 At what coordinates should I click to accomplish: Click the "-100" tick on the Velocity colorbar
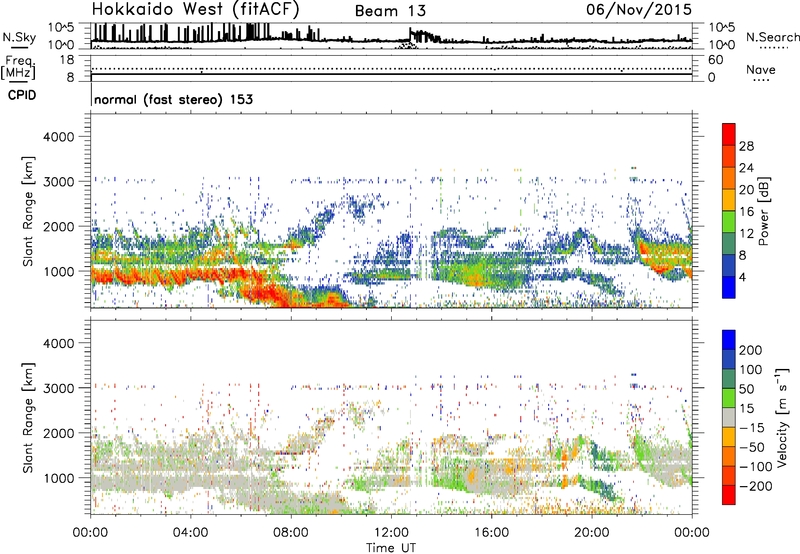756,466
